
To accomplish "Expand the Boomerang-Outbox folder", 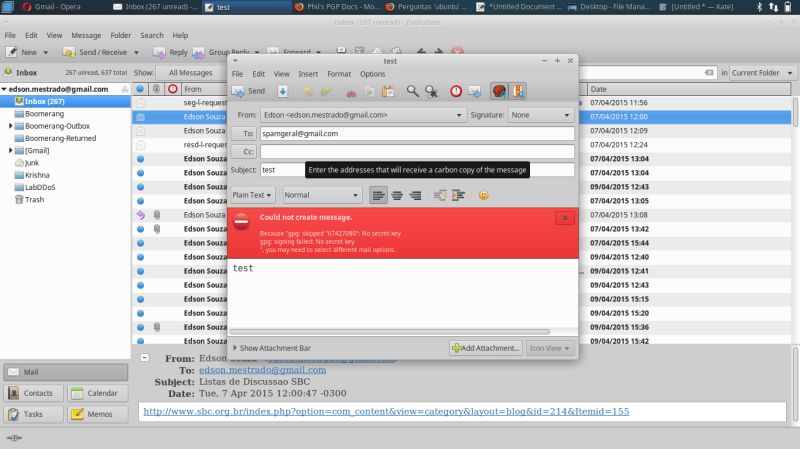I will pyautogui.click(x=10, y=126).
